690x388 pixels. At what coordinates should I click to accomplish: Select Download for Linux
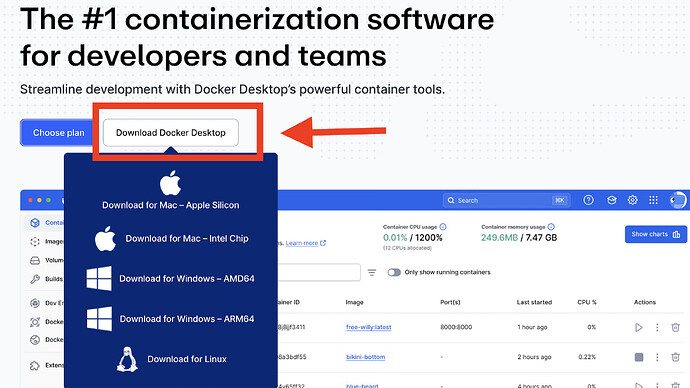(187, 359)
